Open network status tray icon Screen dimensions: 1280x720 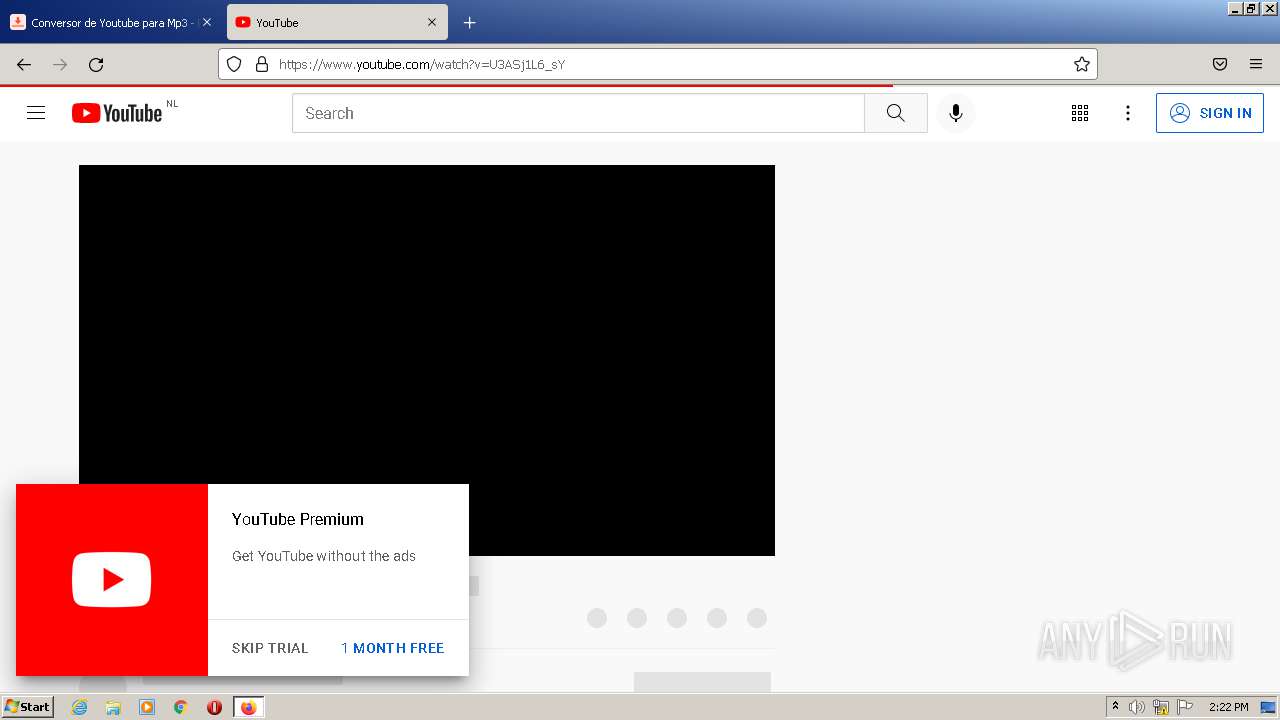click(x=1161, y=707)
